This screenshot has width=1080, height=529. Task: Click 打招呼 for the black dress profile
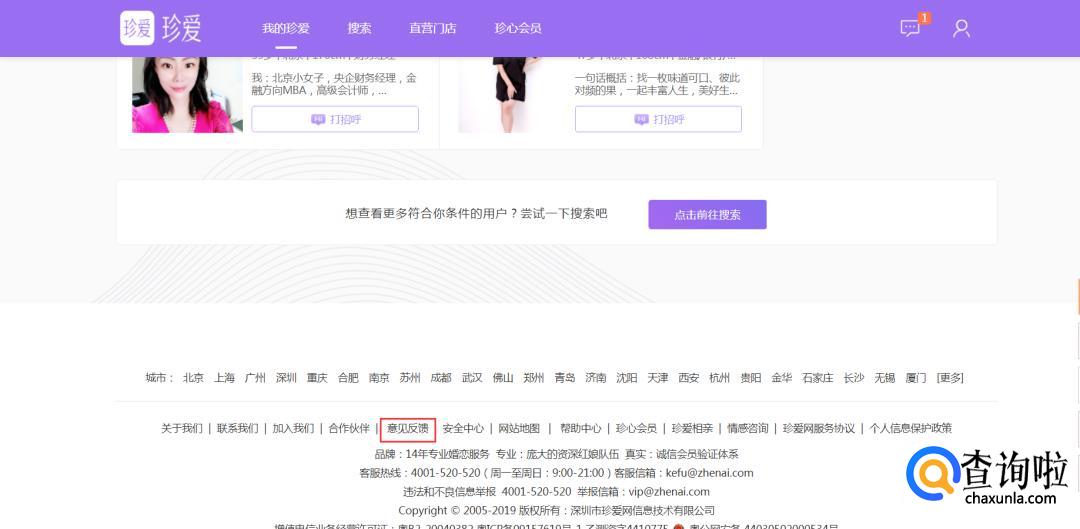(658, 119)
